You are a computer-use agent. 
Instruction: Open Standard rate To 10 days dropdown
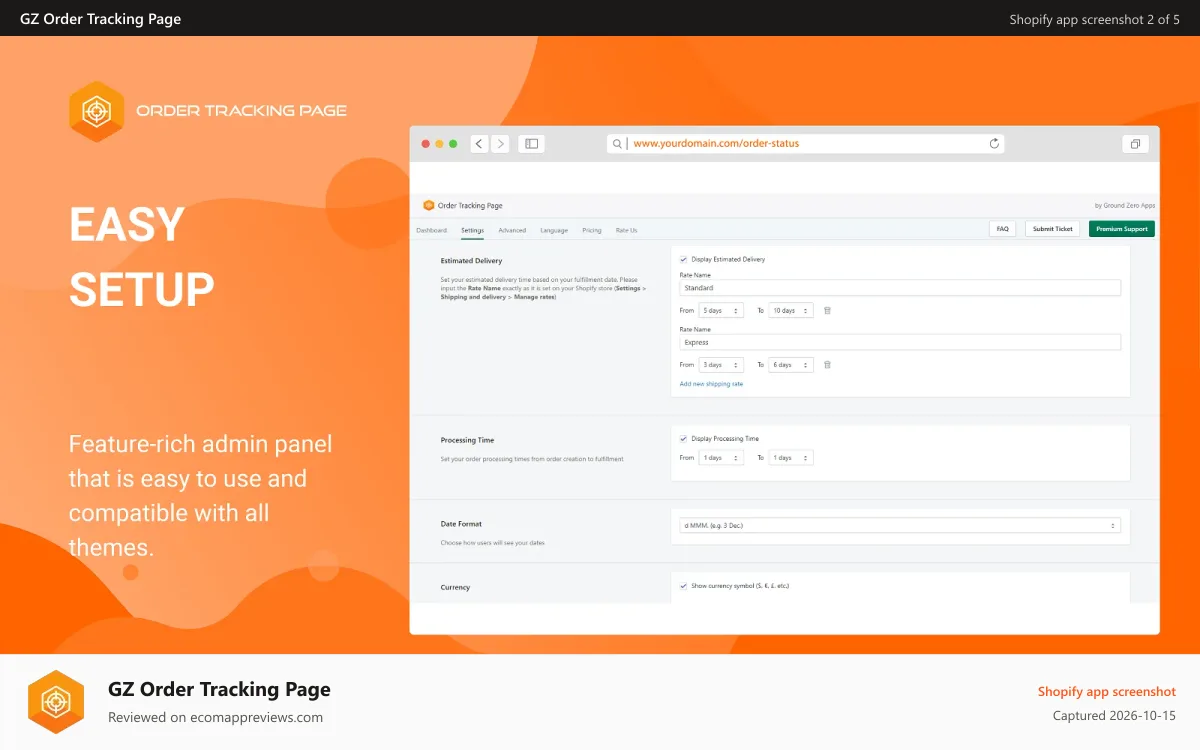[791, 311]
